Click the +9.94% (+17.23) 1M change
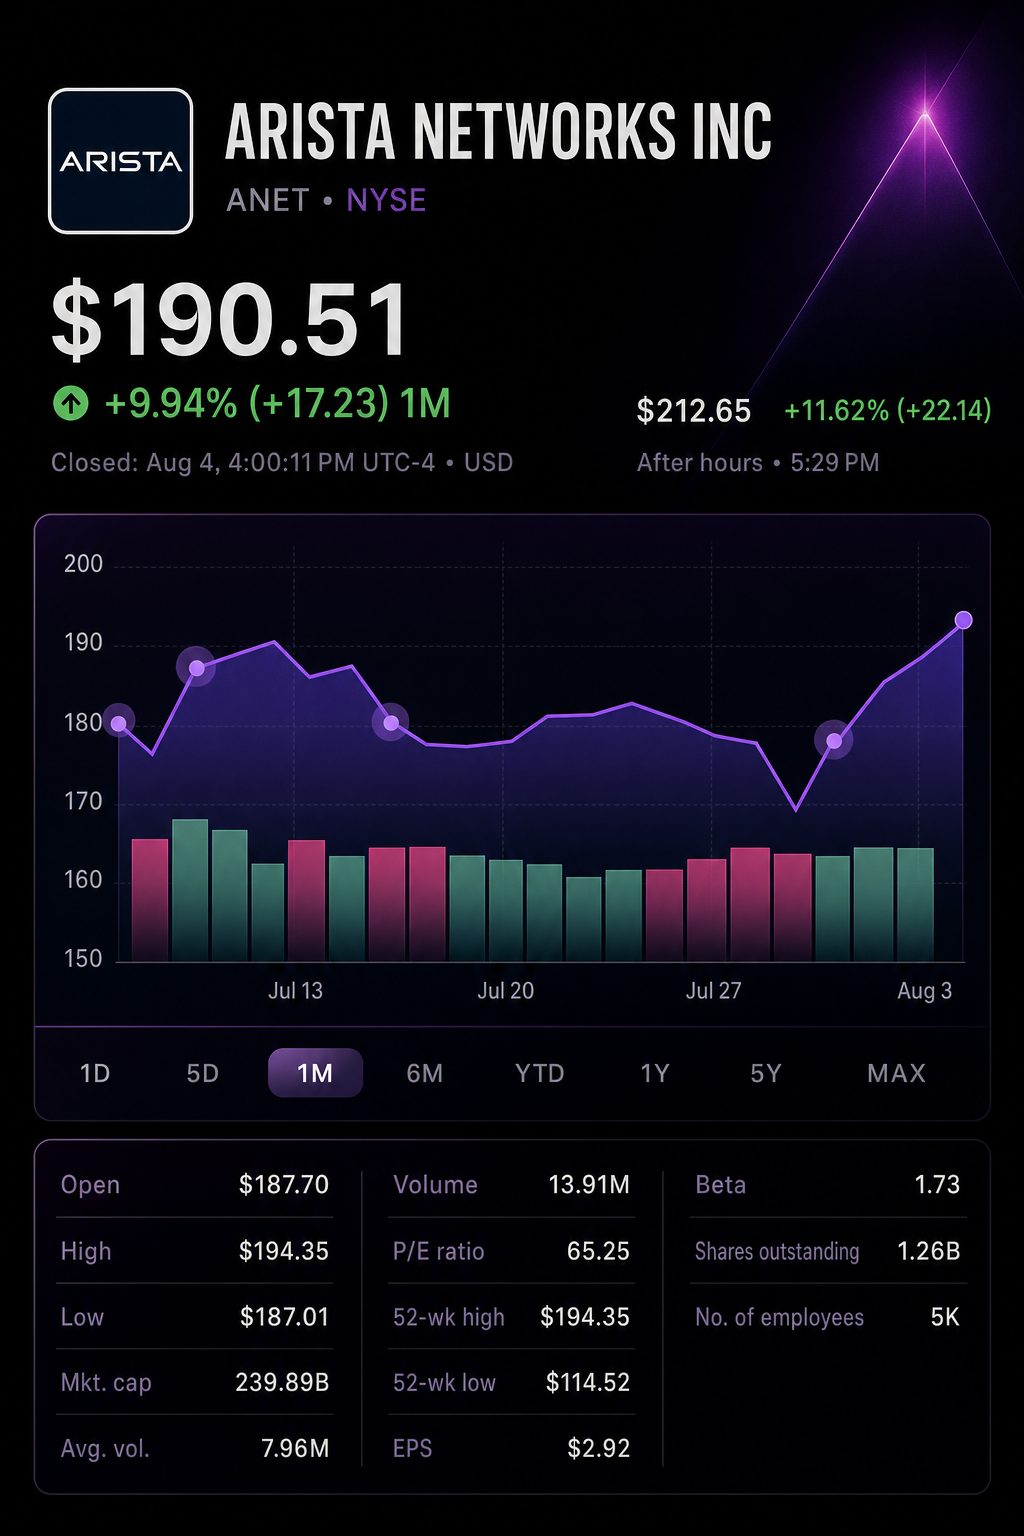This screenshot has width=1024, height=1536. (277, 404)
